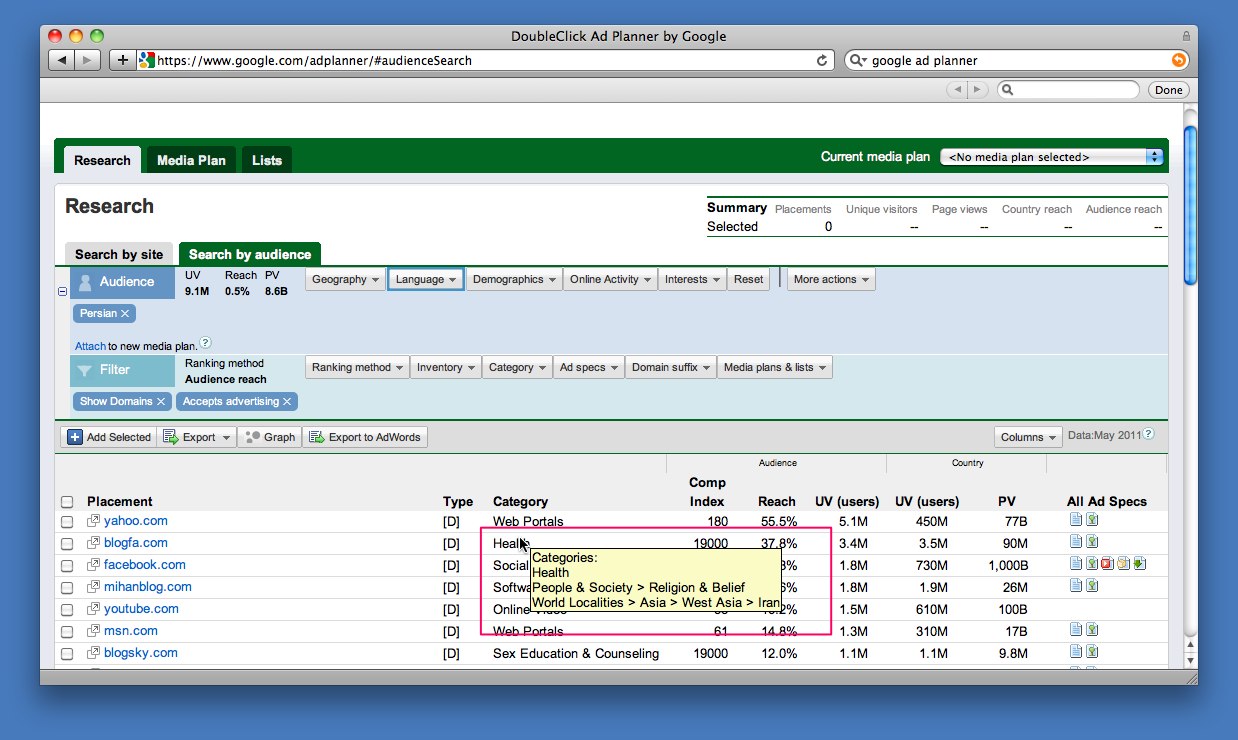The image size is (1238, 740).
Task: Open the Ranking method dropdown
Action: (358, 368)
